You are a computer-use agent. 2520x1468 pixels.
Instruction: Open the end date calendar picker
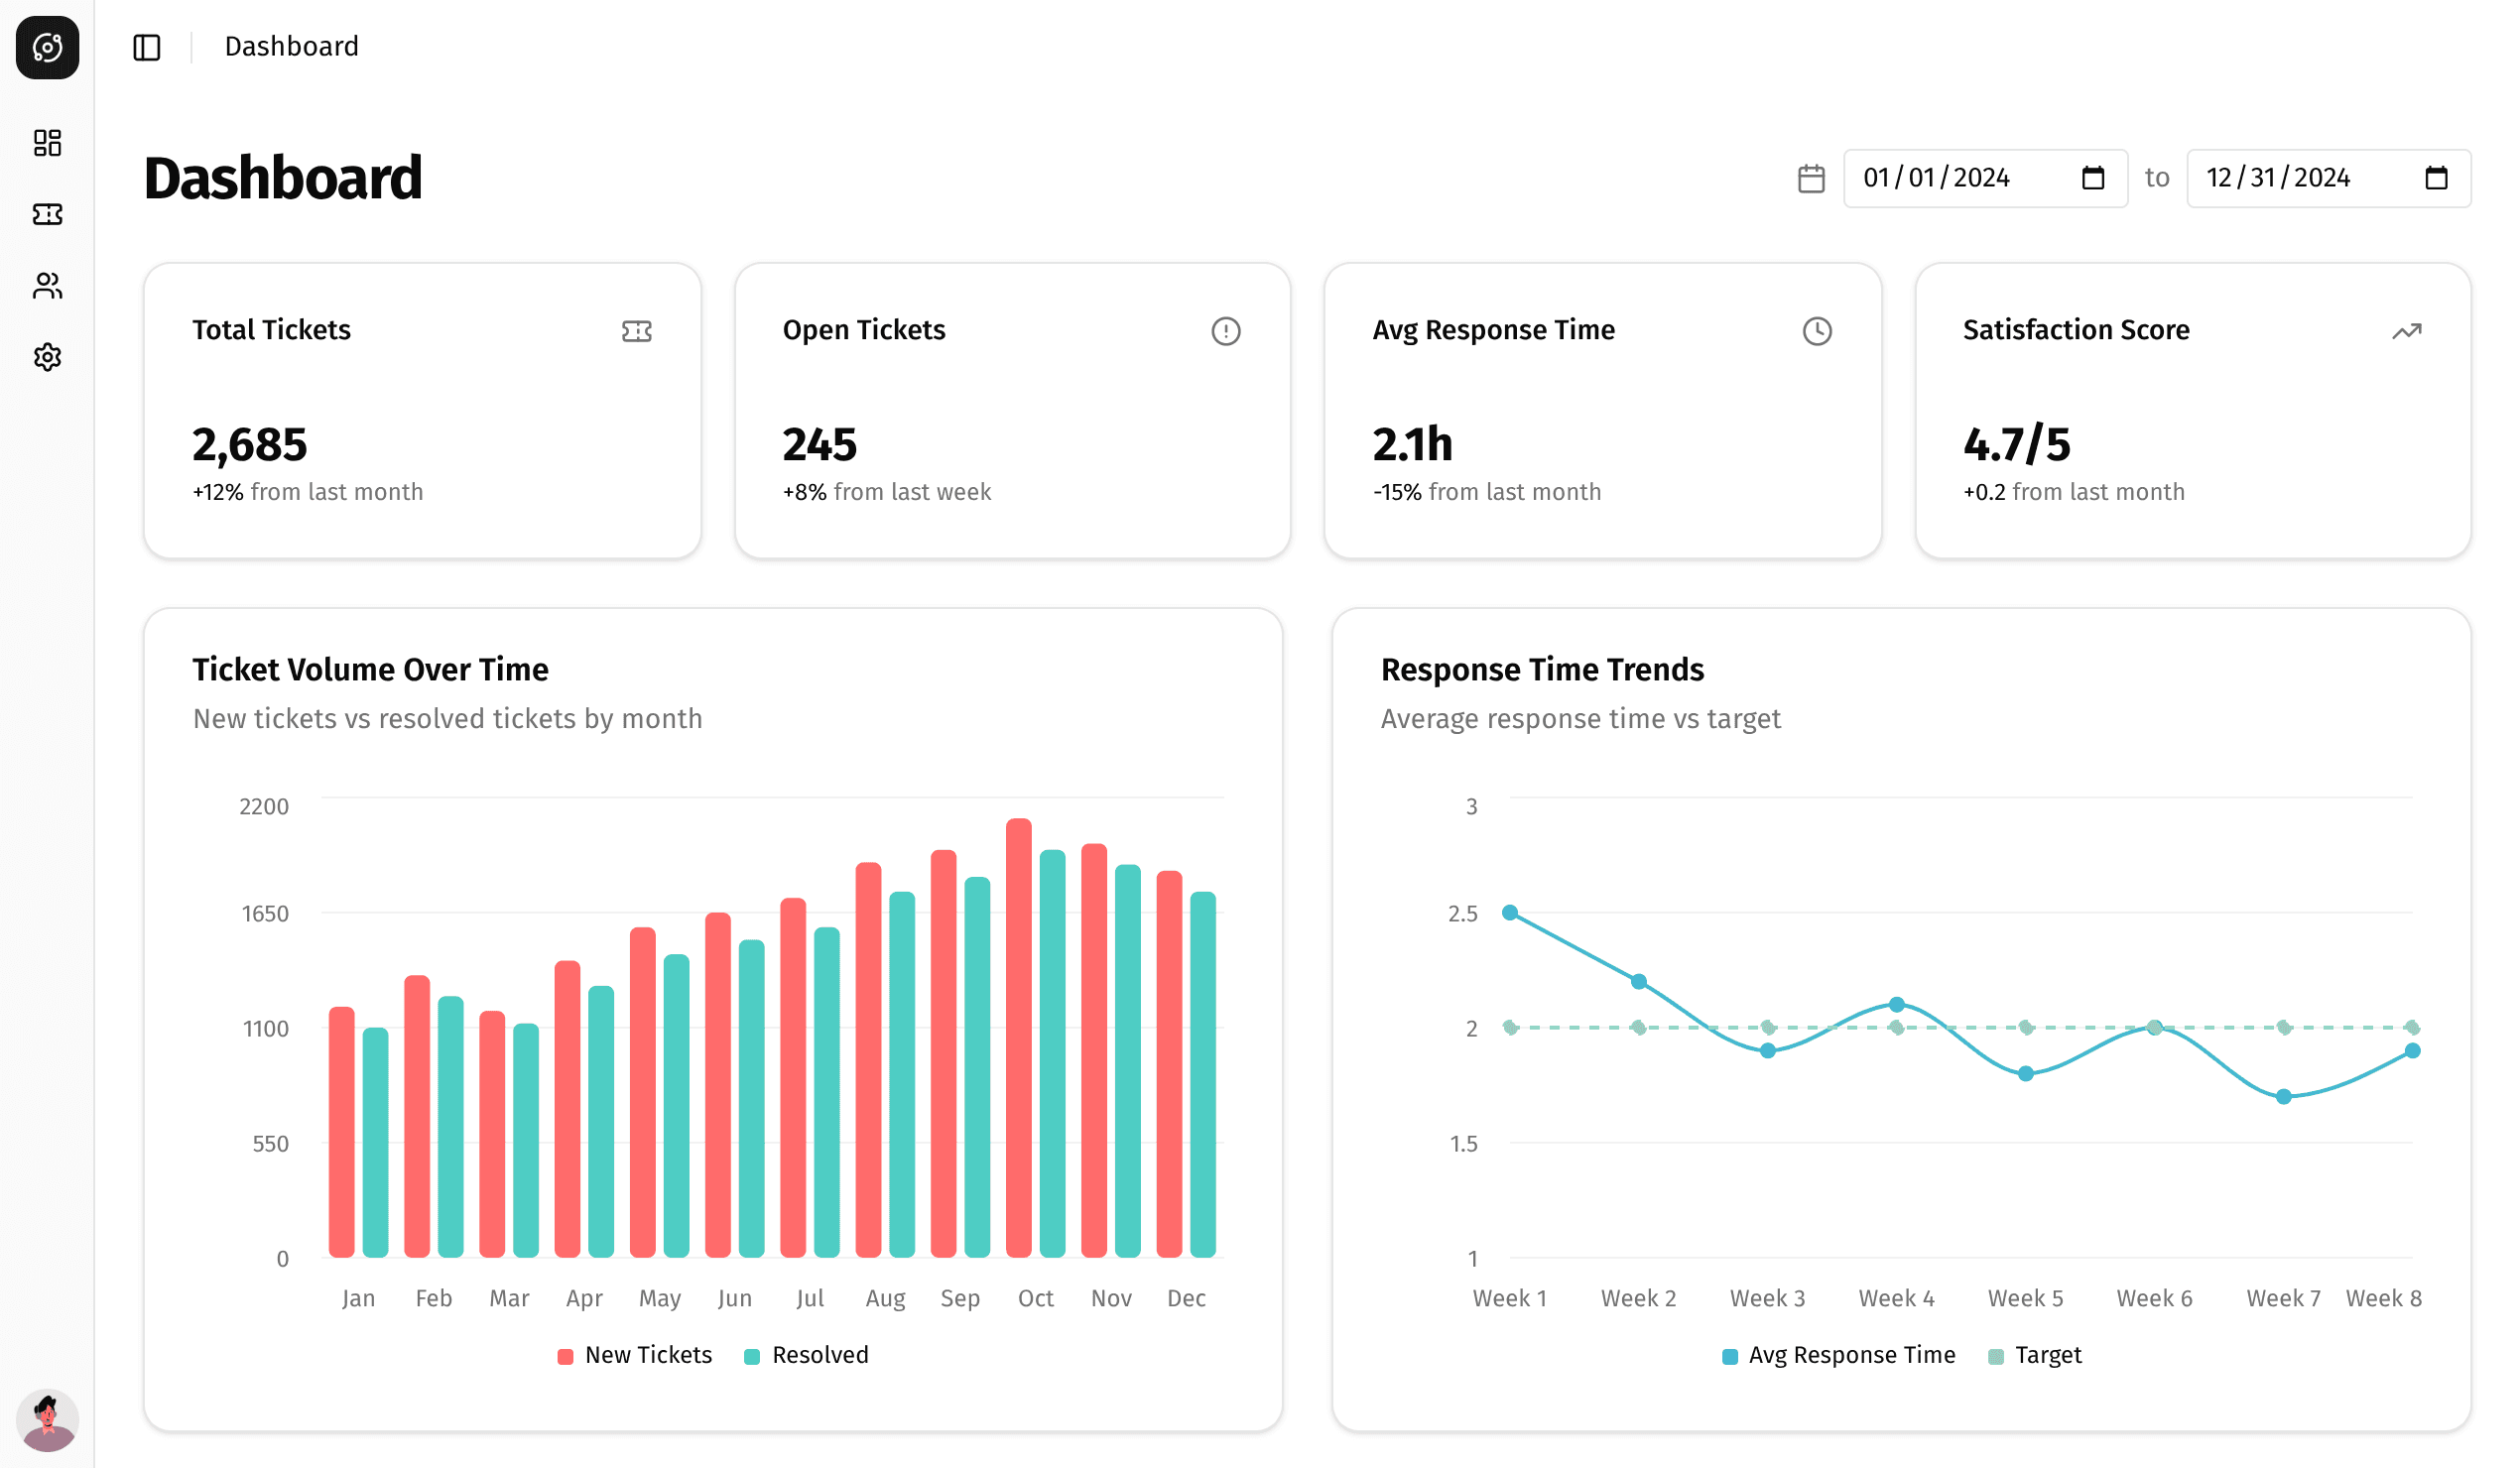point(2436,178)
